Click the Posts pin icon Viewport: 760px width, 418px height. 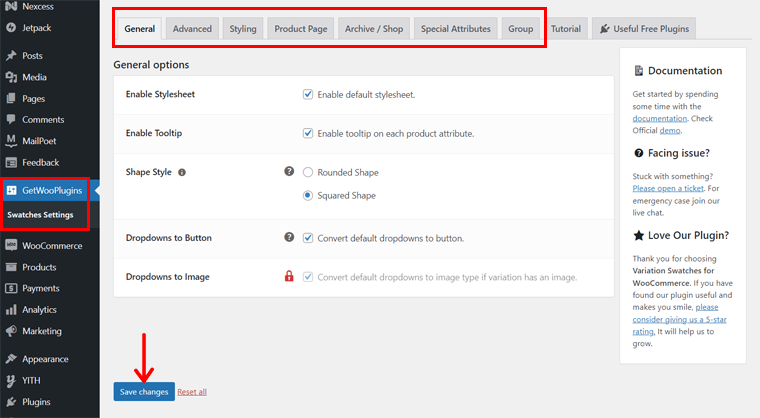(11, 56)
